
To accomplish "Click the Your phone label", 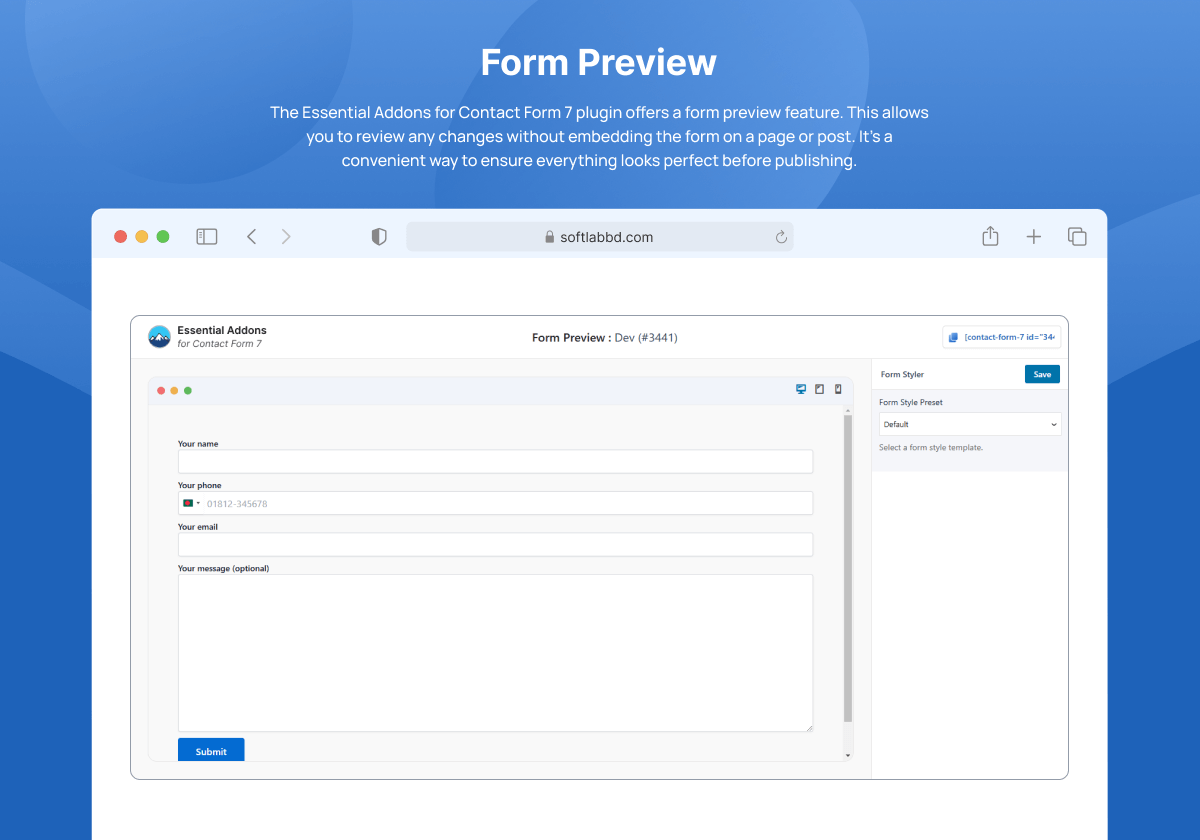I will point(200,485).
